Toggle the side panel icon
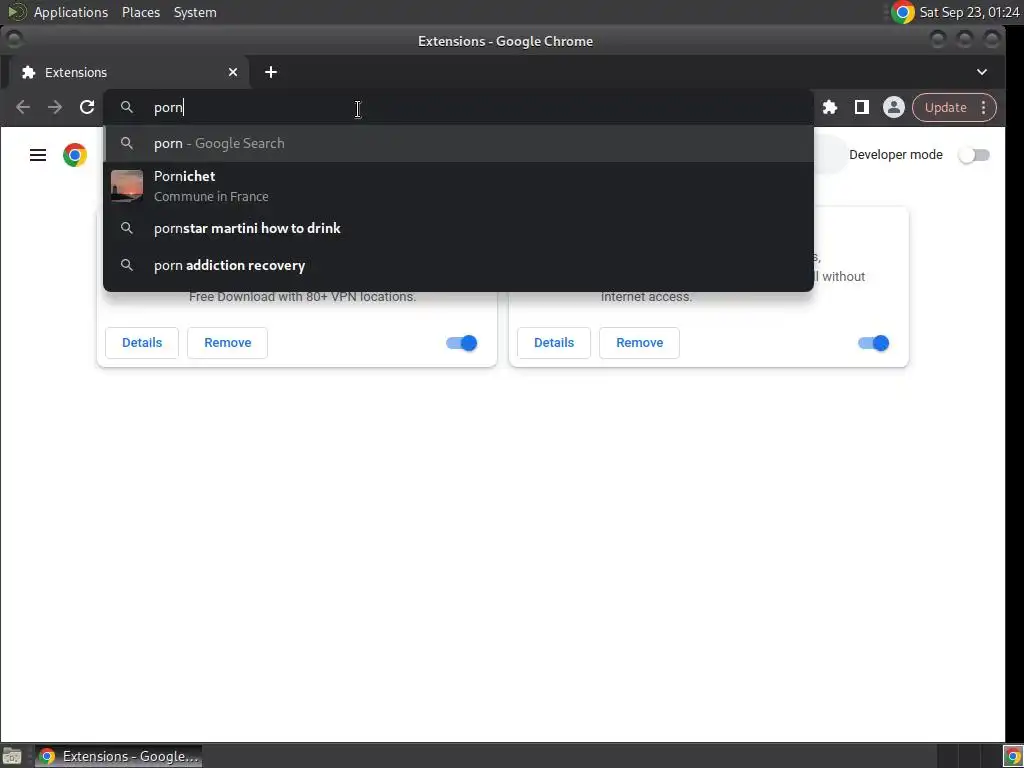 [x=861, y=107]
